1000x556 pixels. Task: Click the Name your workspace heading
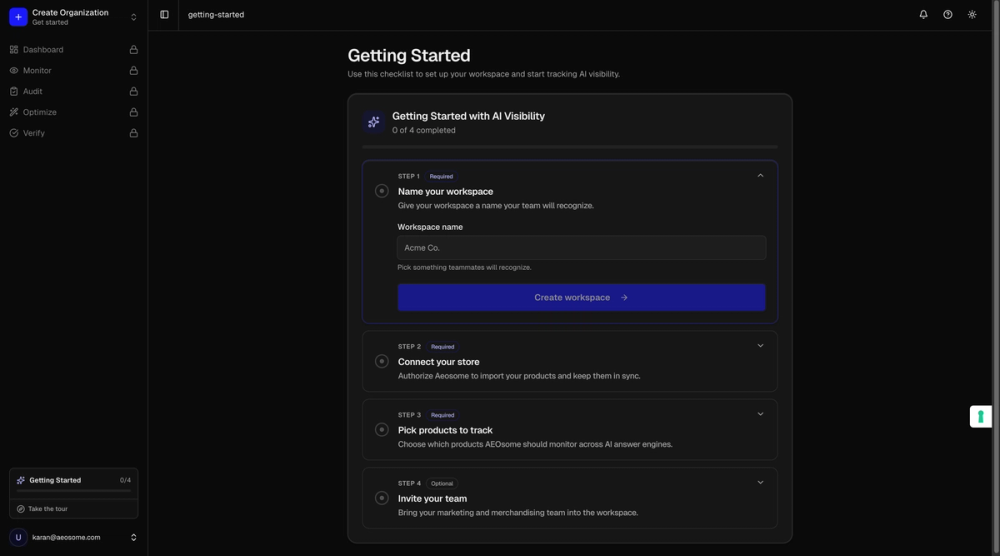tap(445, 191)
